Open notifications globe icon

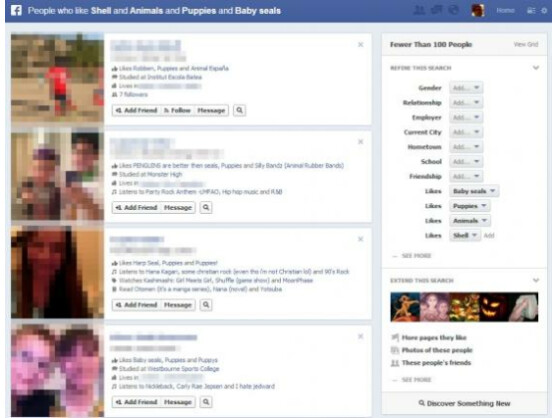pyautogui.click(x=454, y=10)
